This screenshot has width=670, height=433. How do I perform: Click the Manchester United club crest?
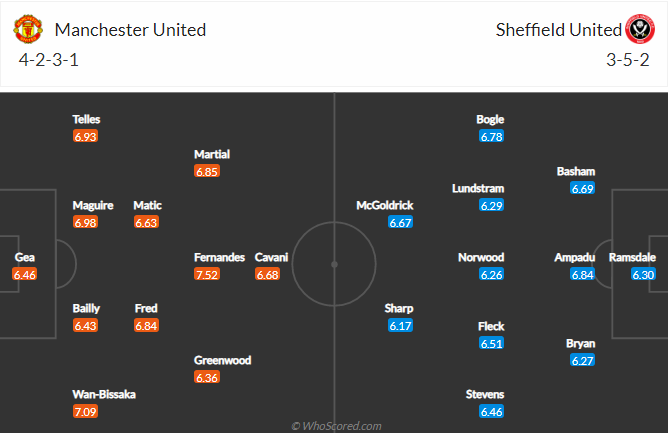28,30
